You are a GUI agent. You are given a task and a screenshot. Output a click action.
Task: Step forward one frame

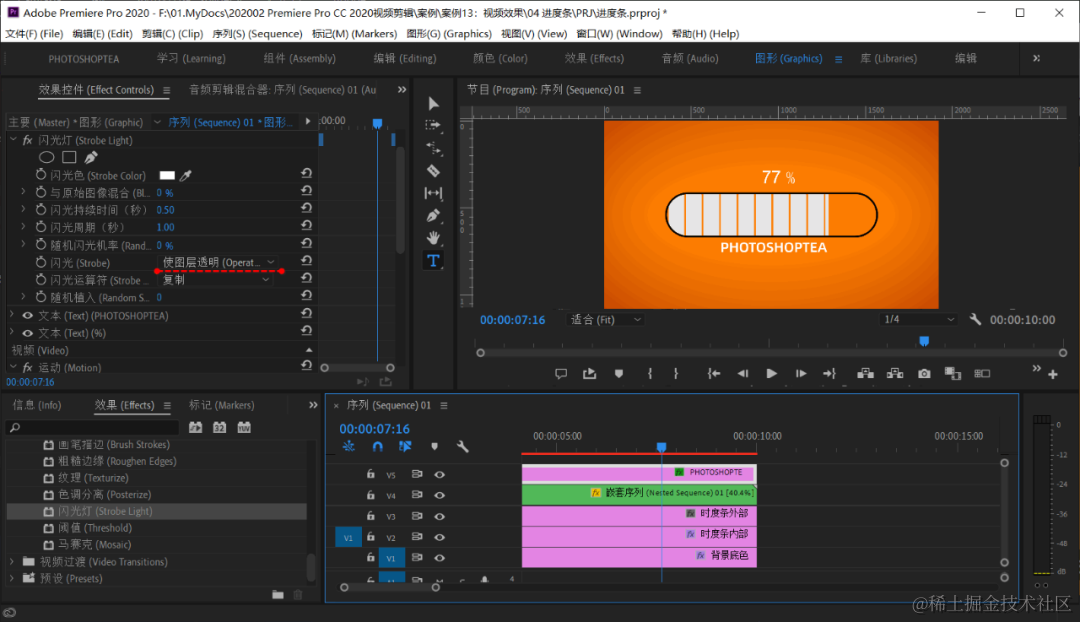(x=800, y=374)
